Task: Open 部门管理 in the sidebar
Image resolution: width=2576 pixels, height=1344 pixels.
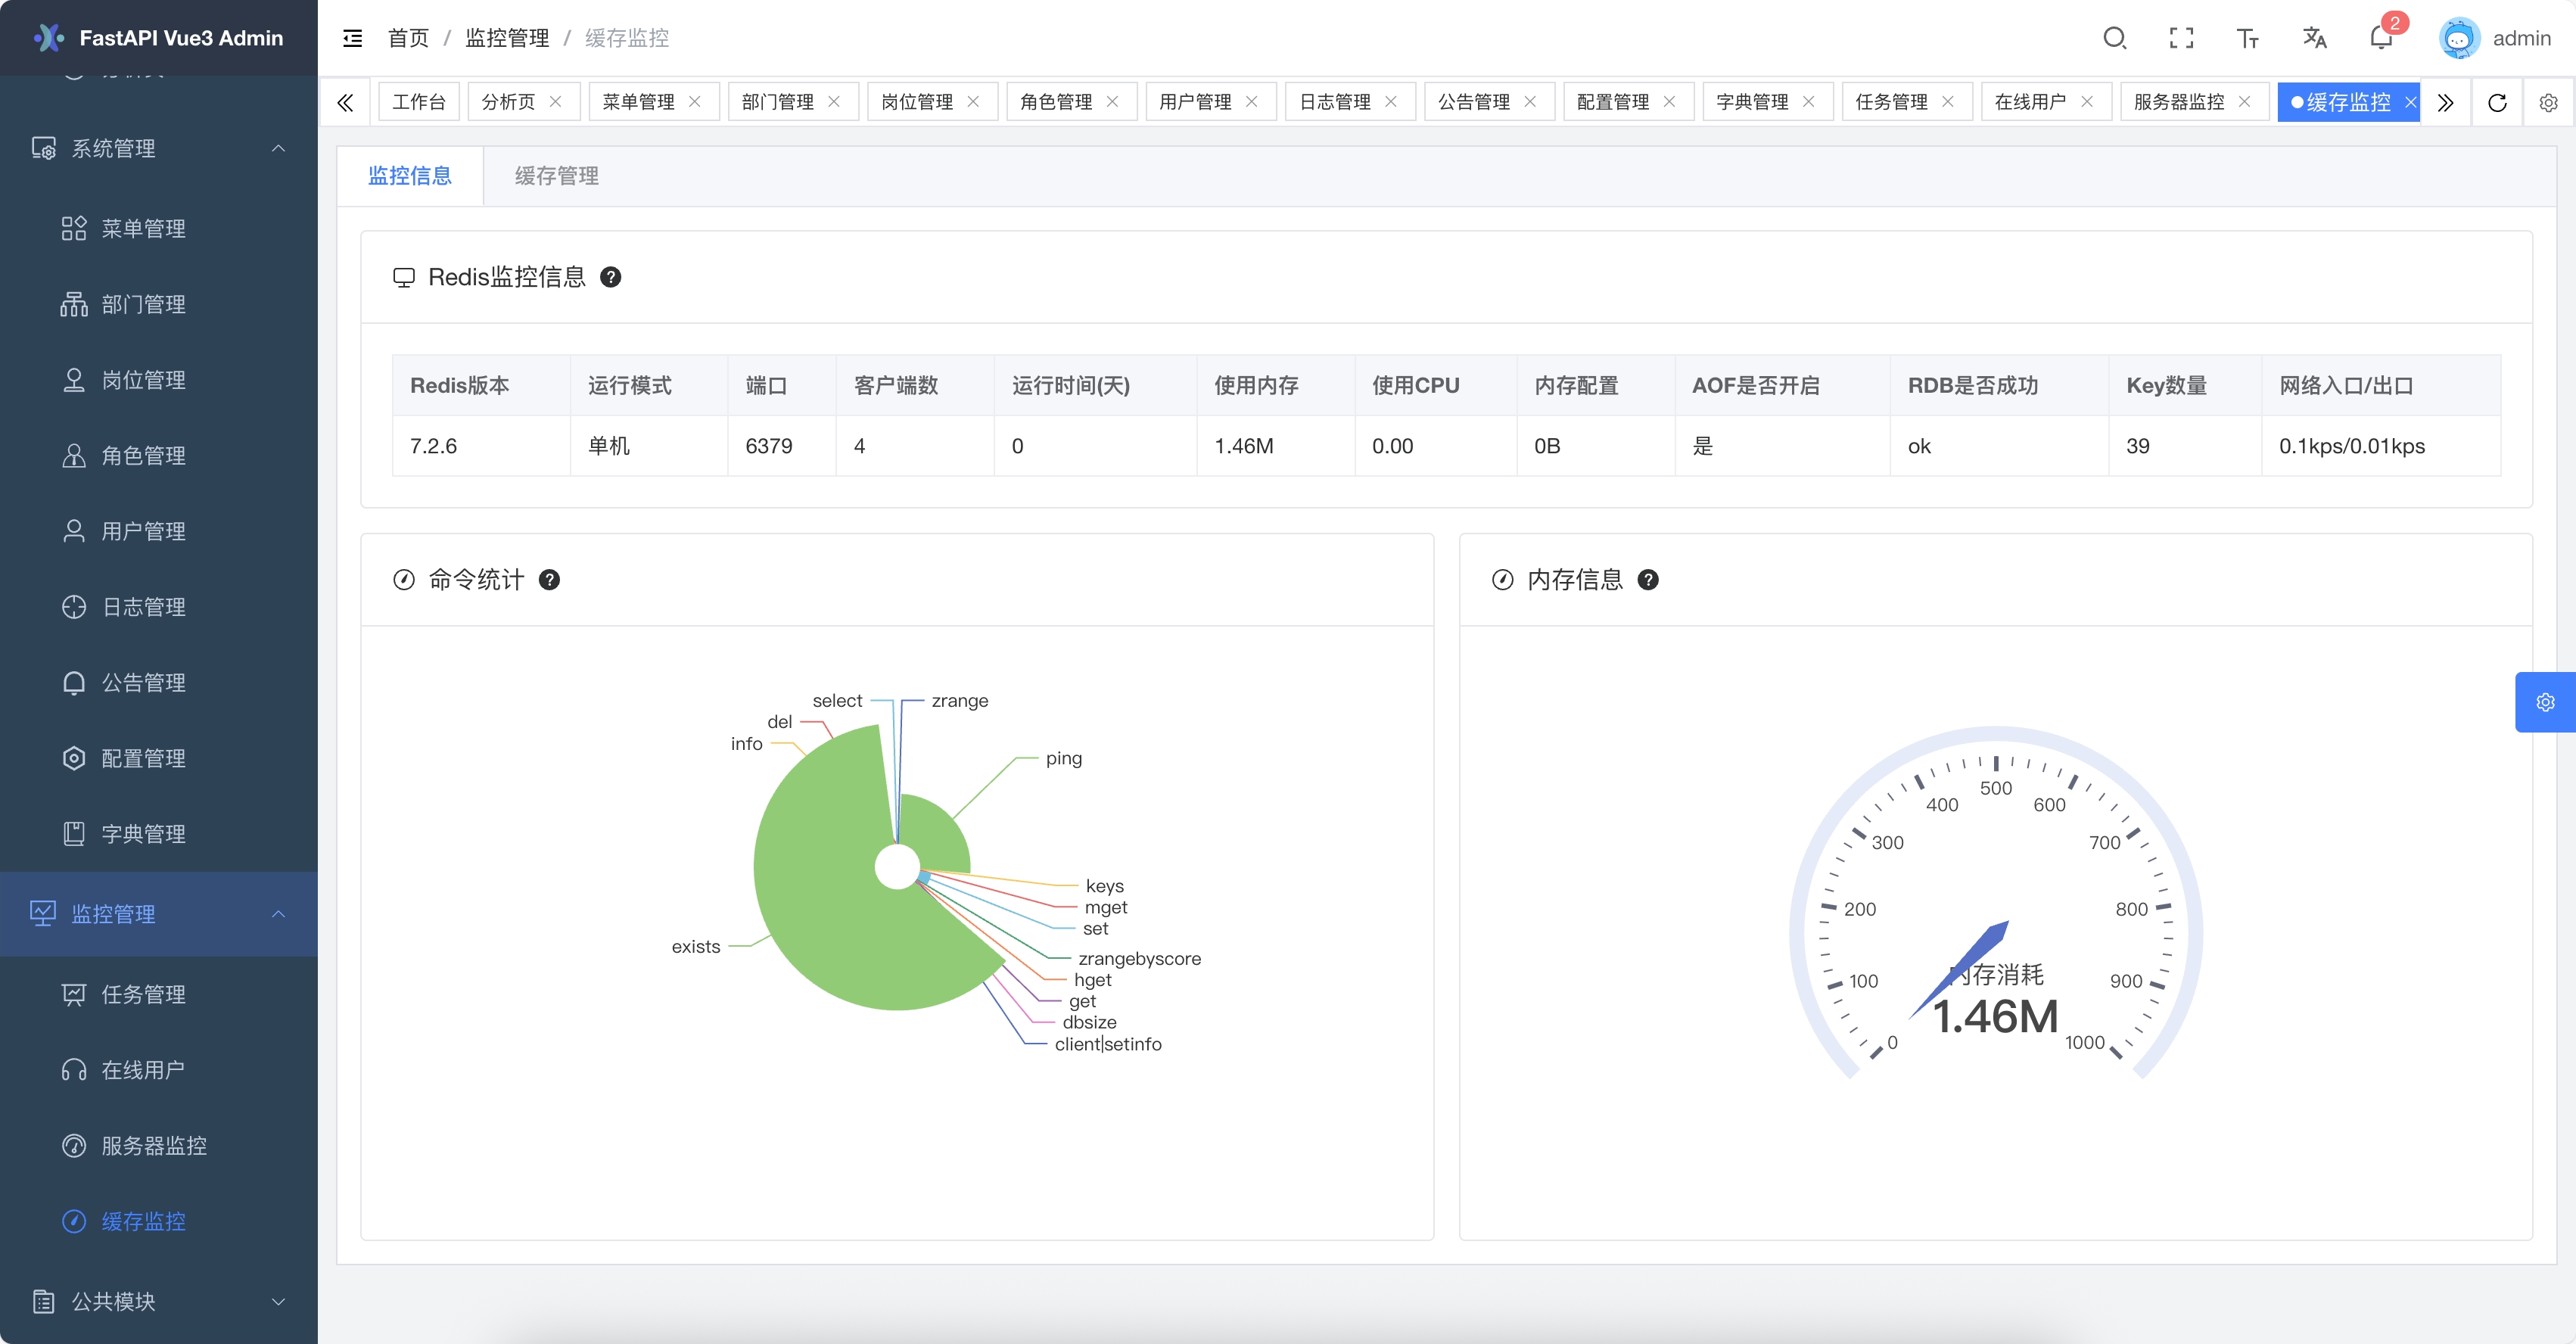Action: (159, 304)
